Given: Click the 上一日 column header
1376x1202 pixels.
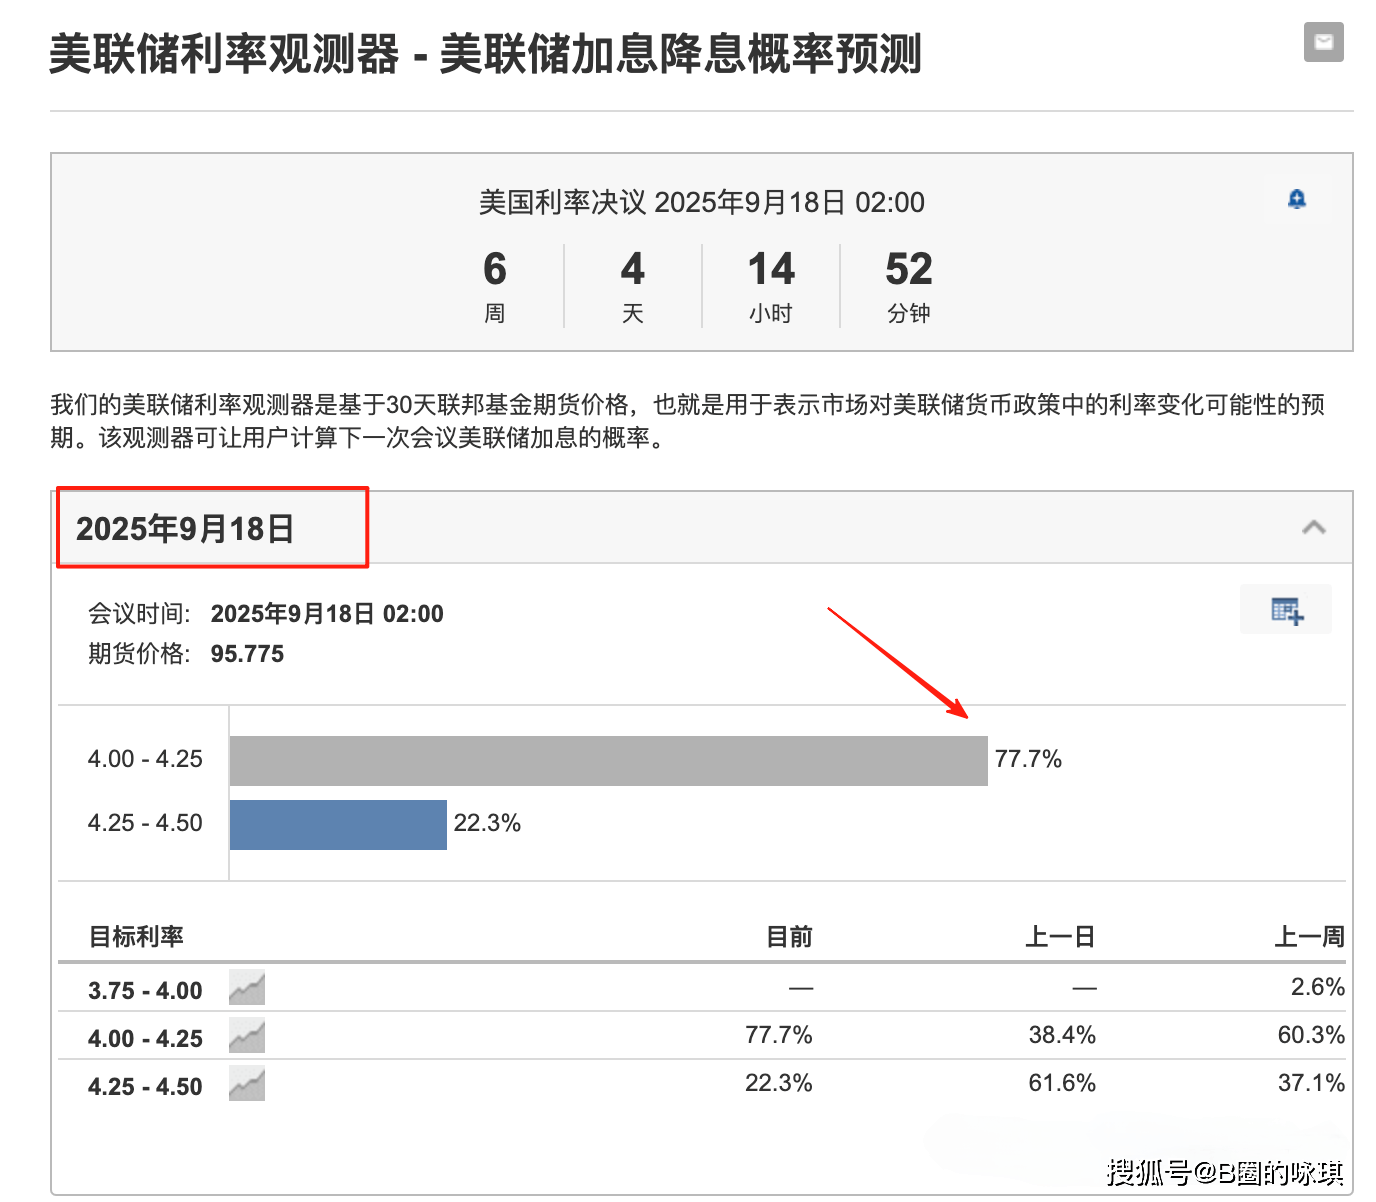Looking at the screenshot, I should tap(1060, 937).
